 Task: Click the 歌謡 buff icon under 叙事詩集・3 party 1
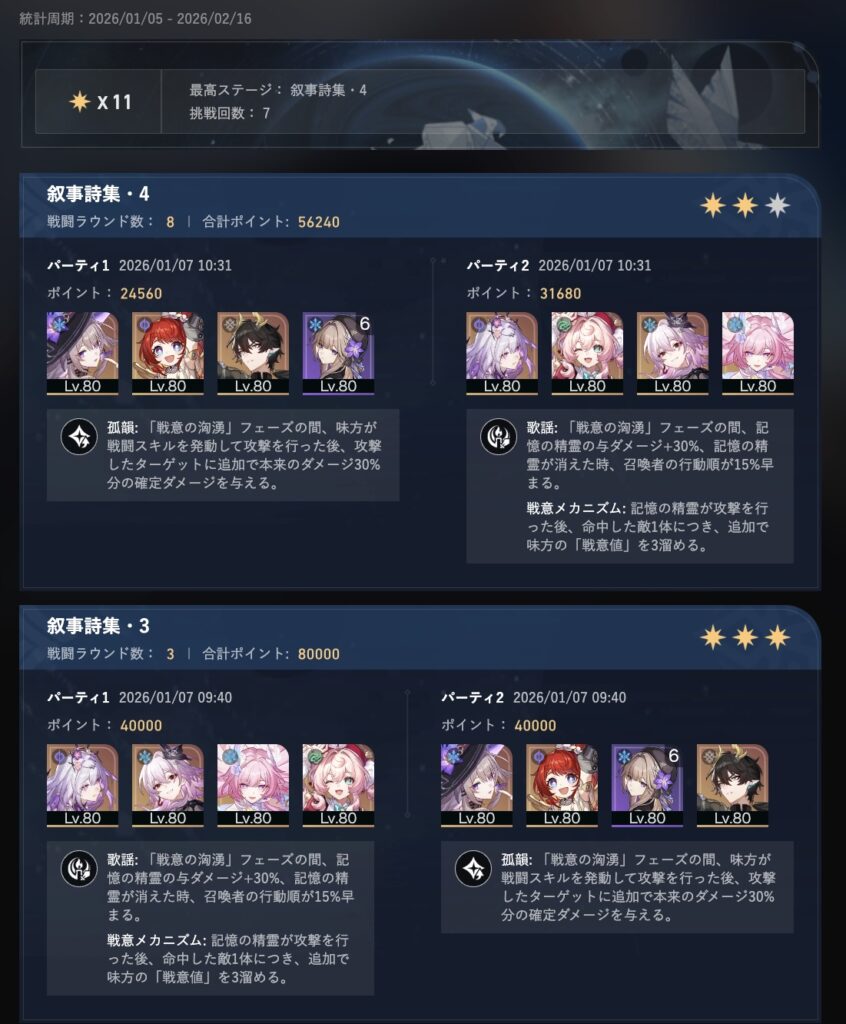pos(79,869)
